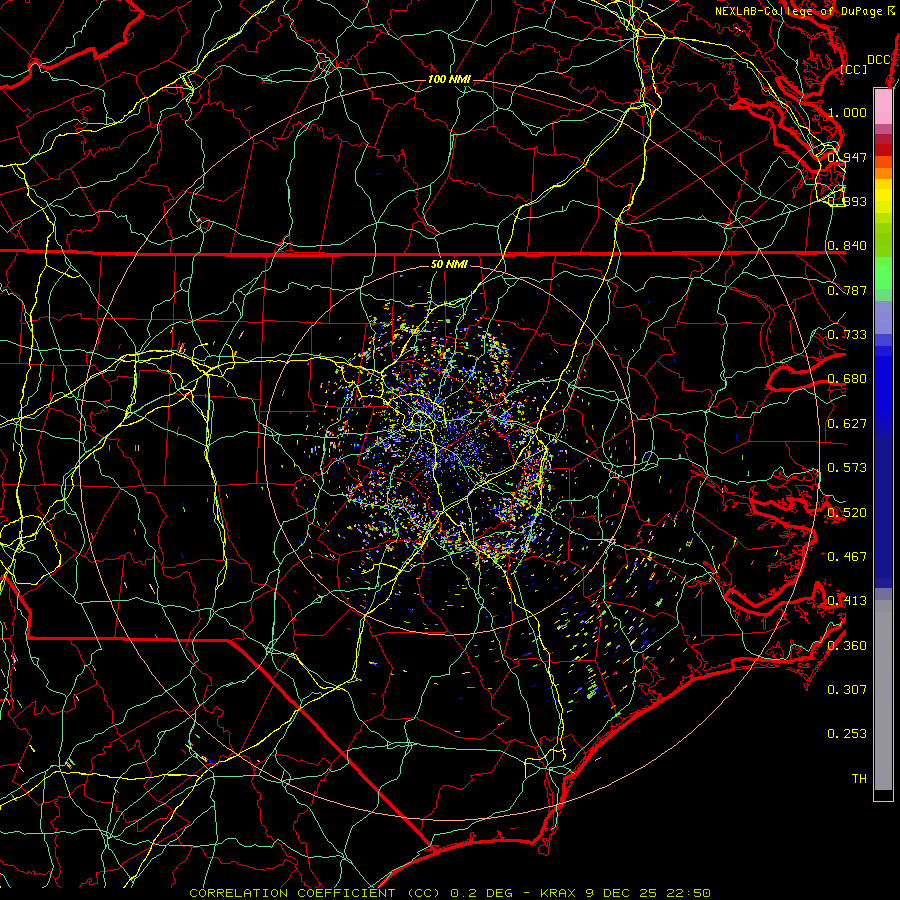The width and height of the screenshot is (900, 900).
Task: Click the 50 NMI range ring label
Action: pyautogui.click(x=449, y=264)
